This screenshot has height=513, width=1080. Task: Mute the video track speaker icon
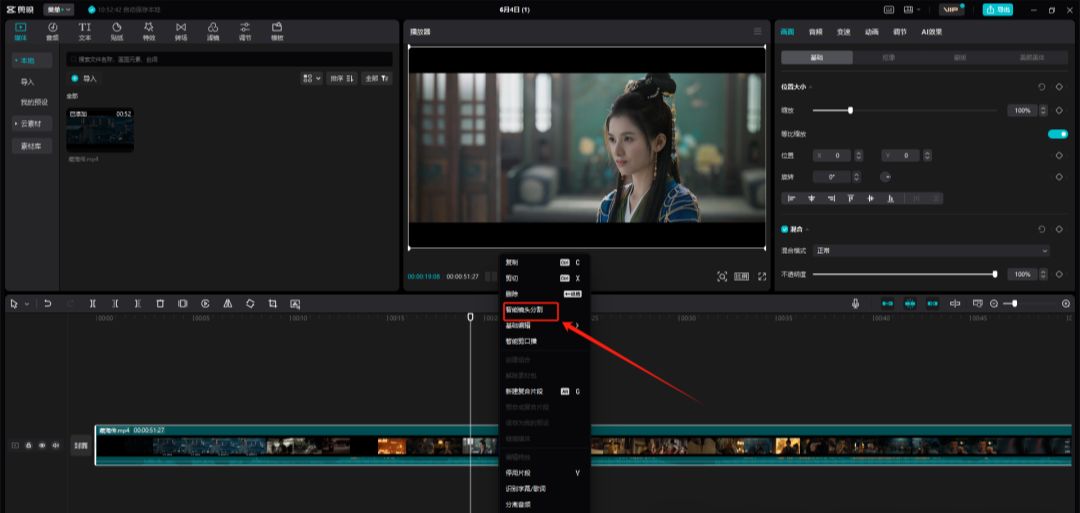coord(56,446)
